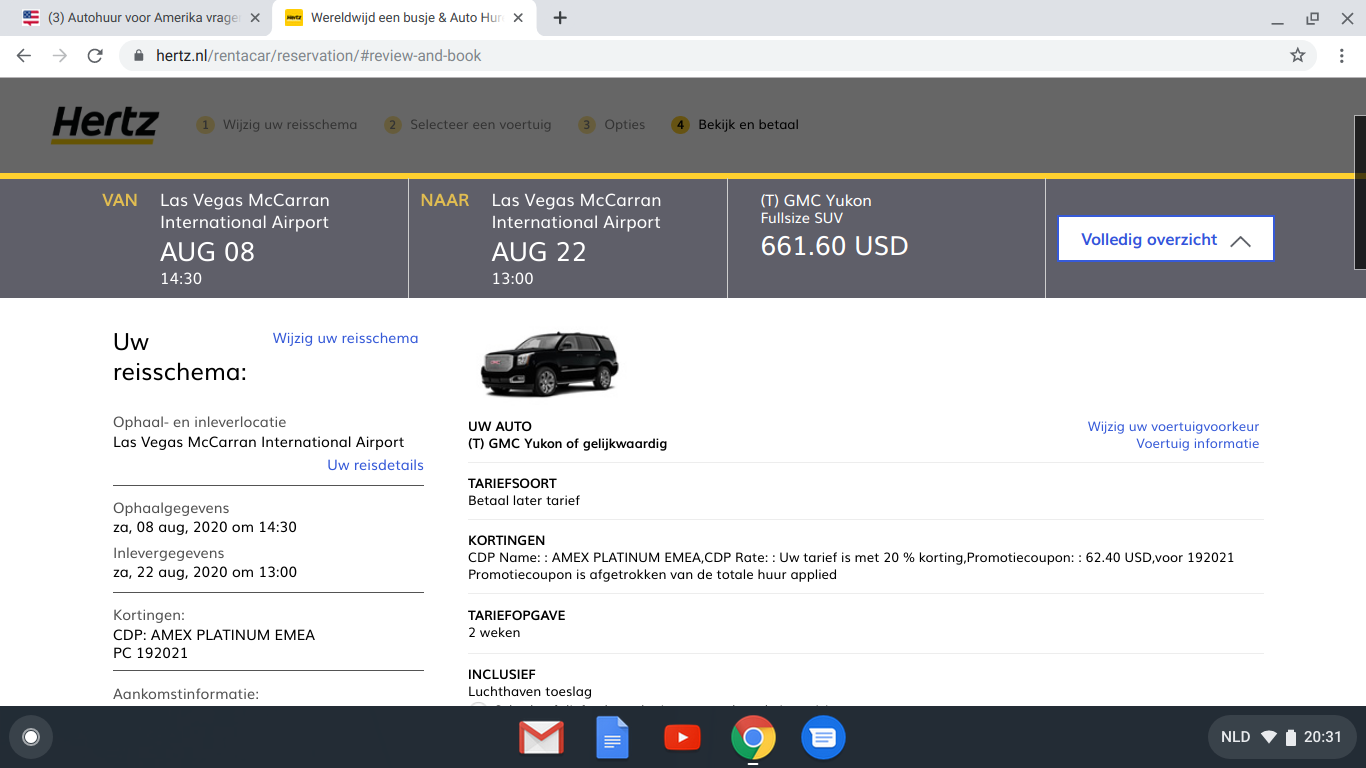Collapse the Volledig overzicht panel
The image size is (1366, 768).
[1165, 240]
